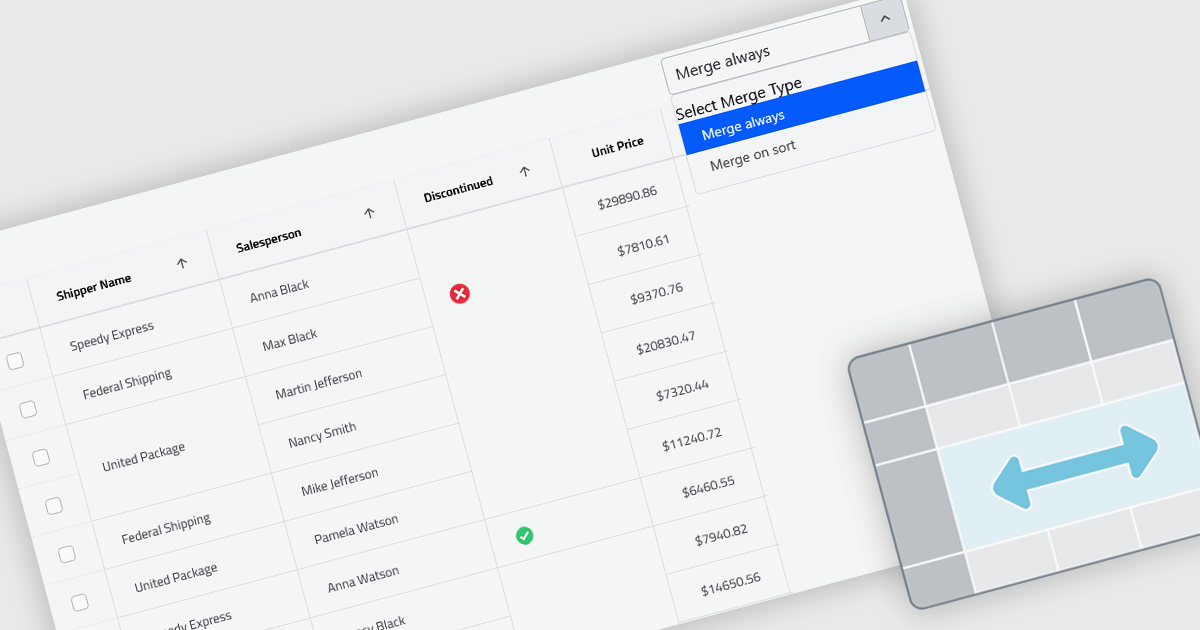Click the Anna Black salesperson cell
1200x630 pixels.
(279, 291)
